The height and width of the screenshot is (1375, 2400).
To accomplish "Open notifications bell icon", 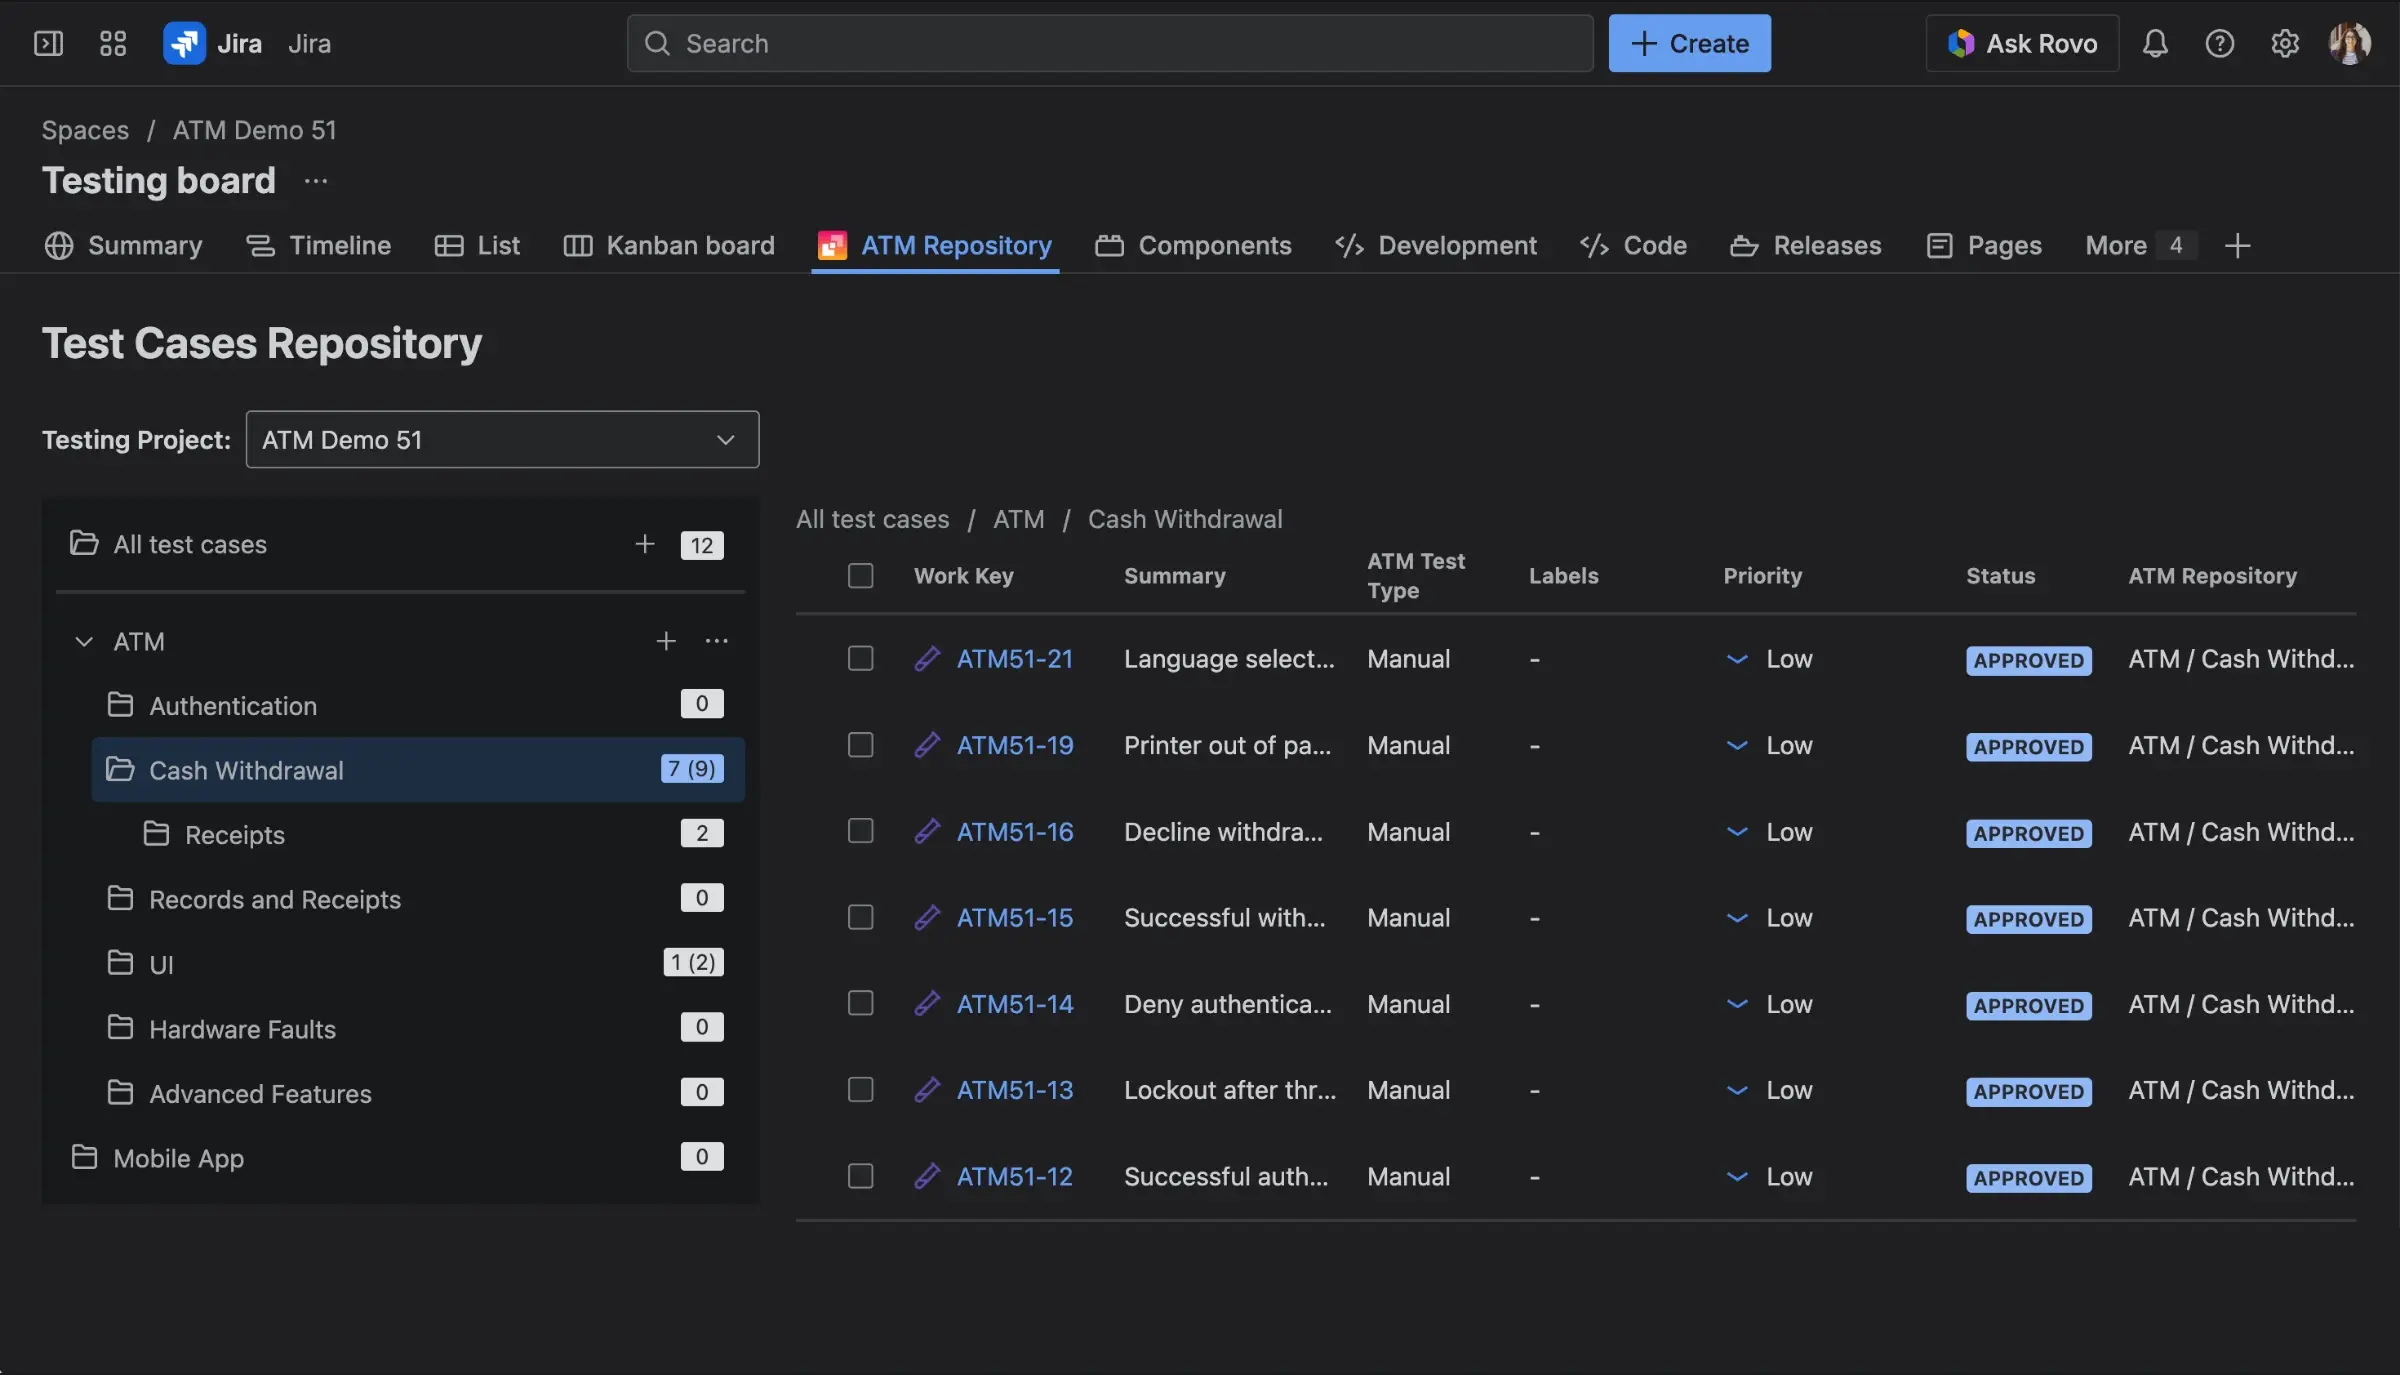I will [2156, 43].
